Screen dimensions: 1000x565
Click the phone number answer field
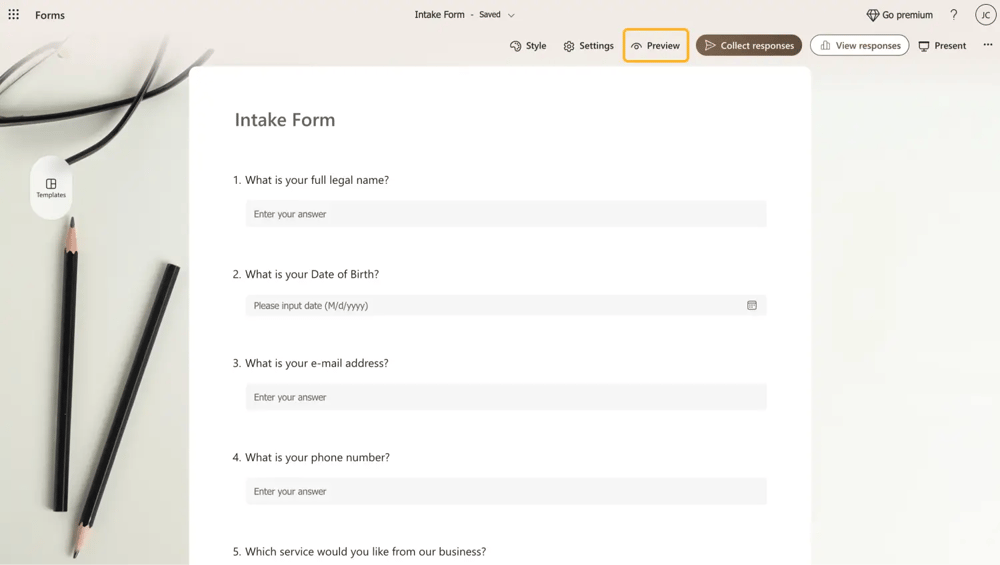[506, 491]
